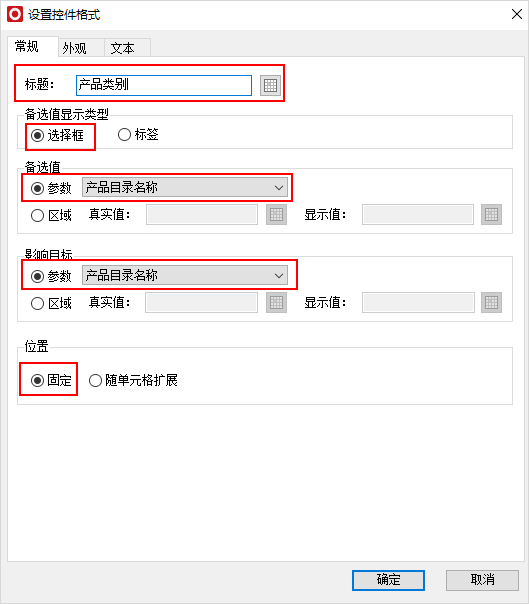Click the cell picker icon beside 标题 field

(270, 85)
